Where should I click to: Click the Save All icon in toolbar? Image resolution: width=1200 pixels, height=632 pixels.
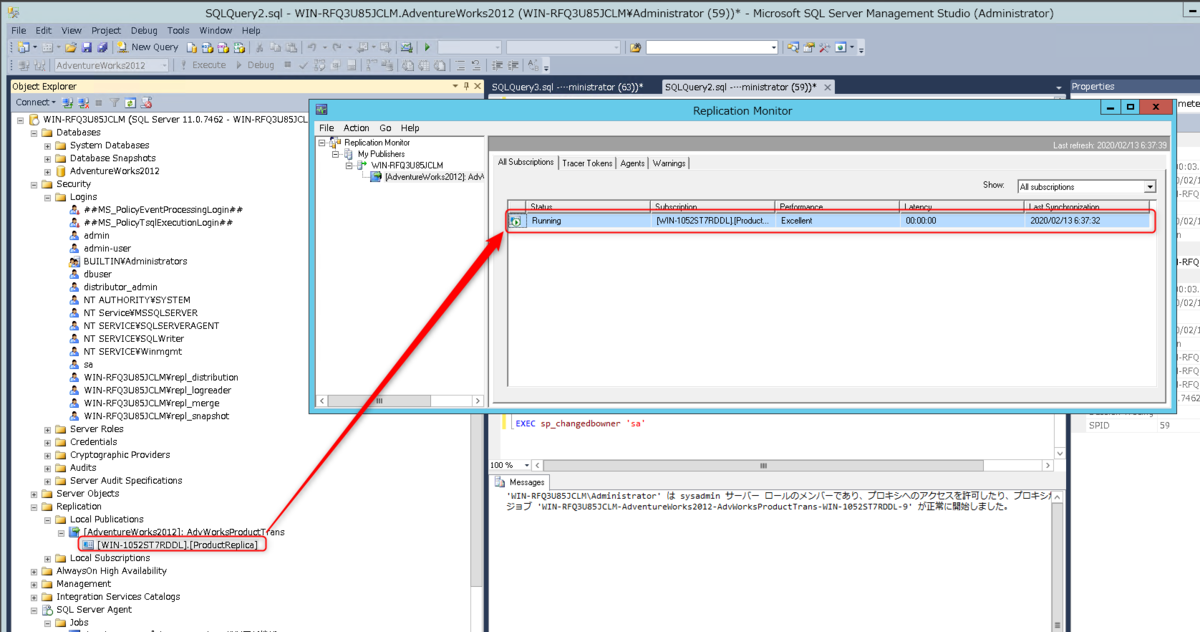click(101, 47)
